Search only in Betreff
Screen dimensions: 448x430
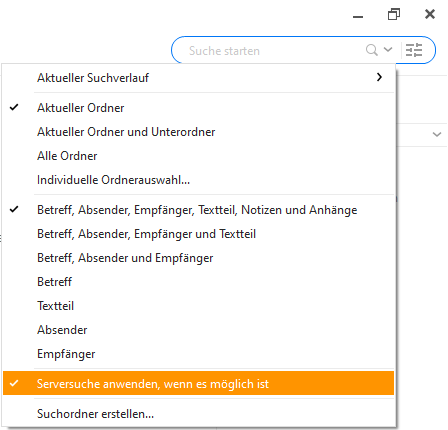[x=198, y=282]
